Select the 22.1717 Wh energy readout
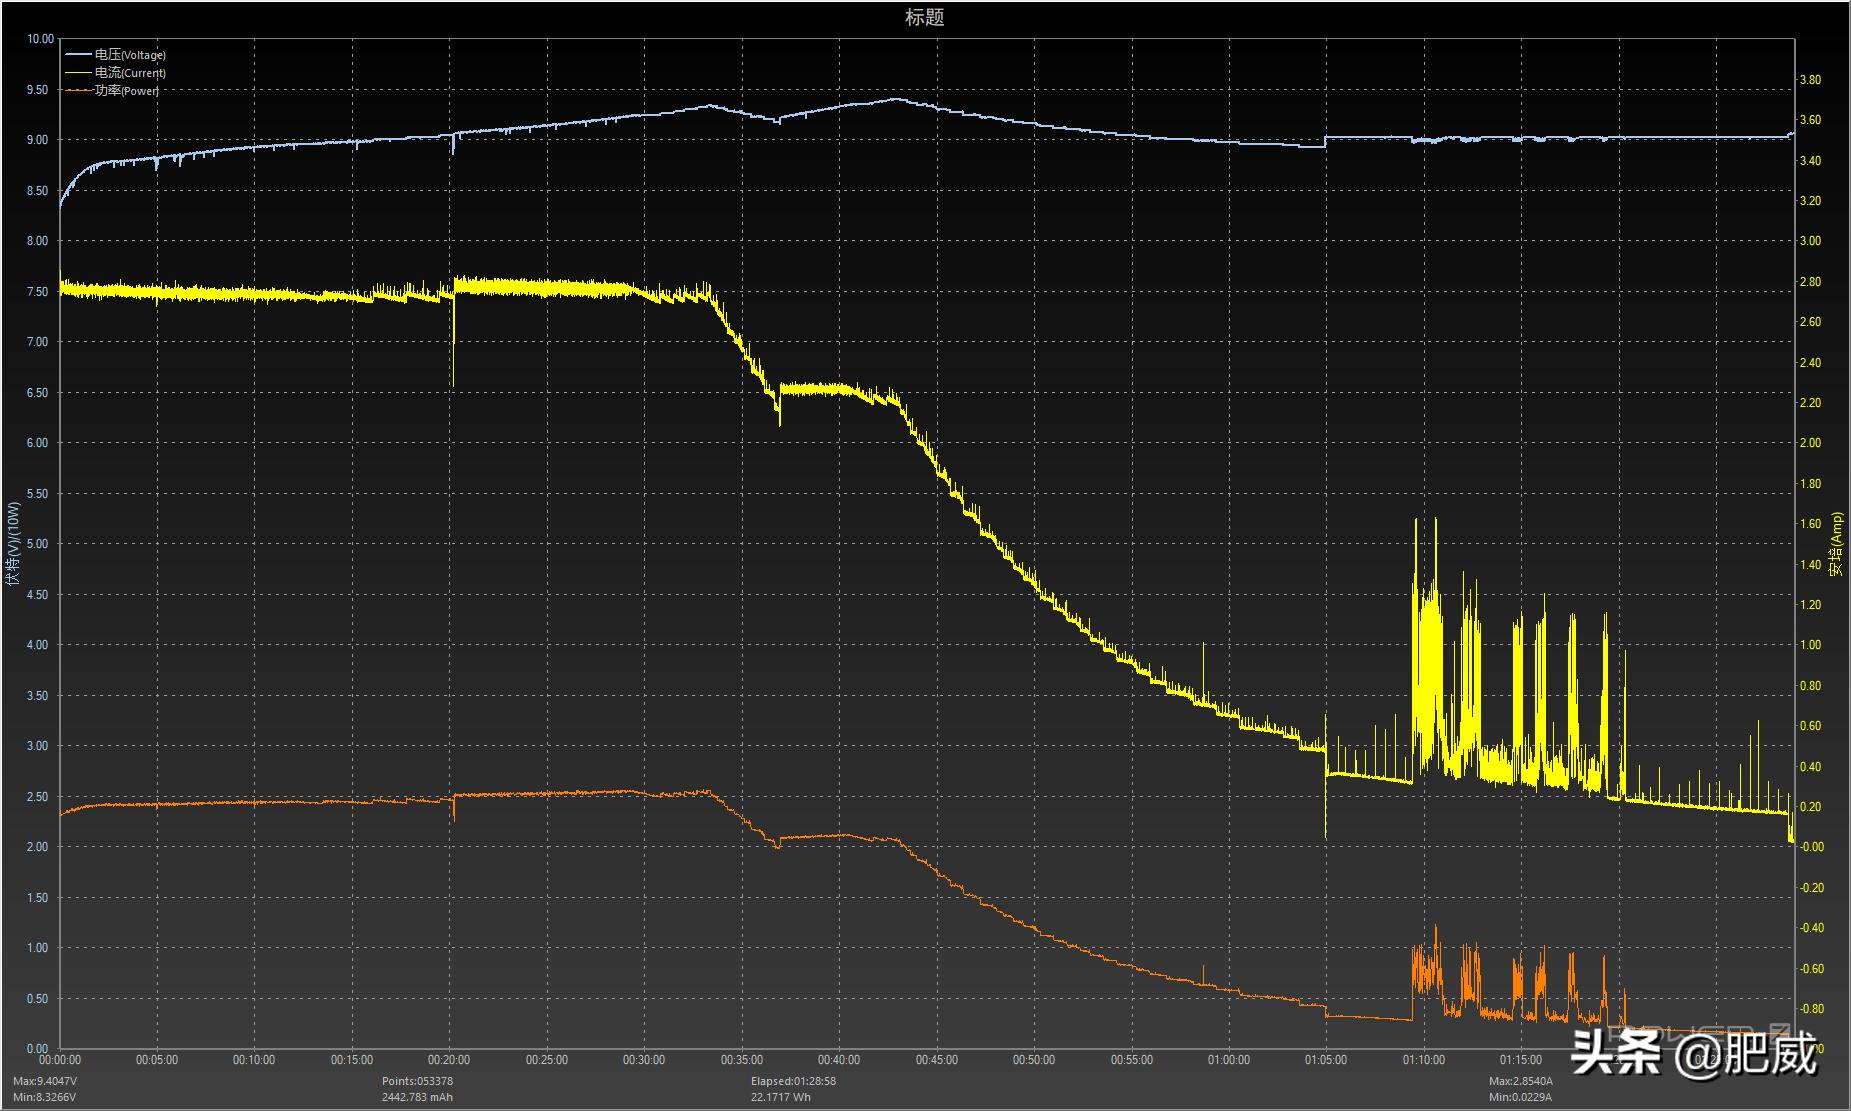 click(781, 1097)
